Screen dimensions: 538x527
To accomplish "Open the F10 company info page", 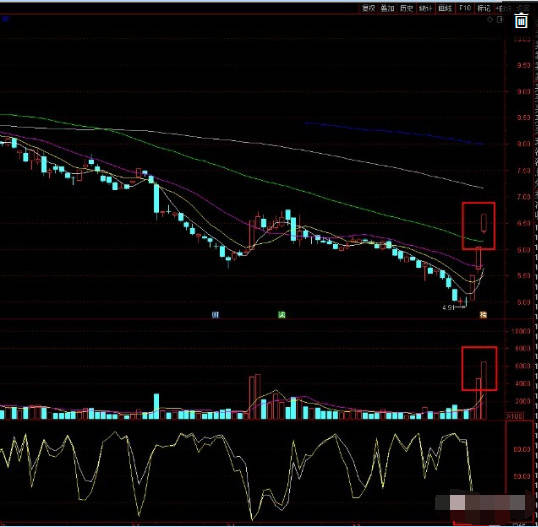I will click(465, 8).
